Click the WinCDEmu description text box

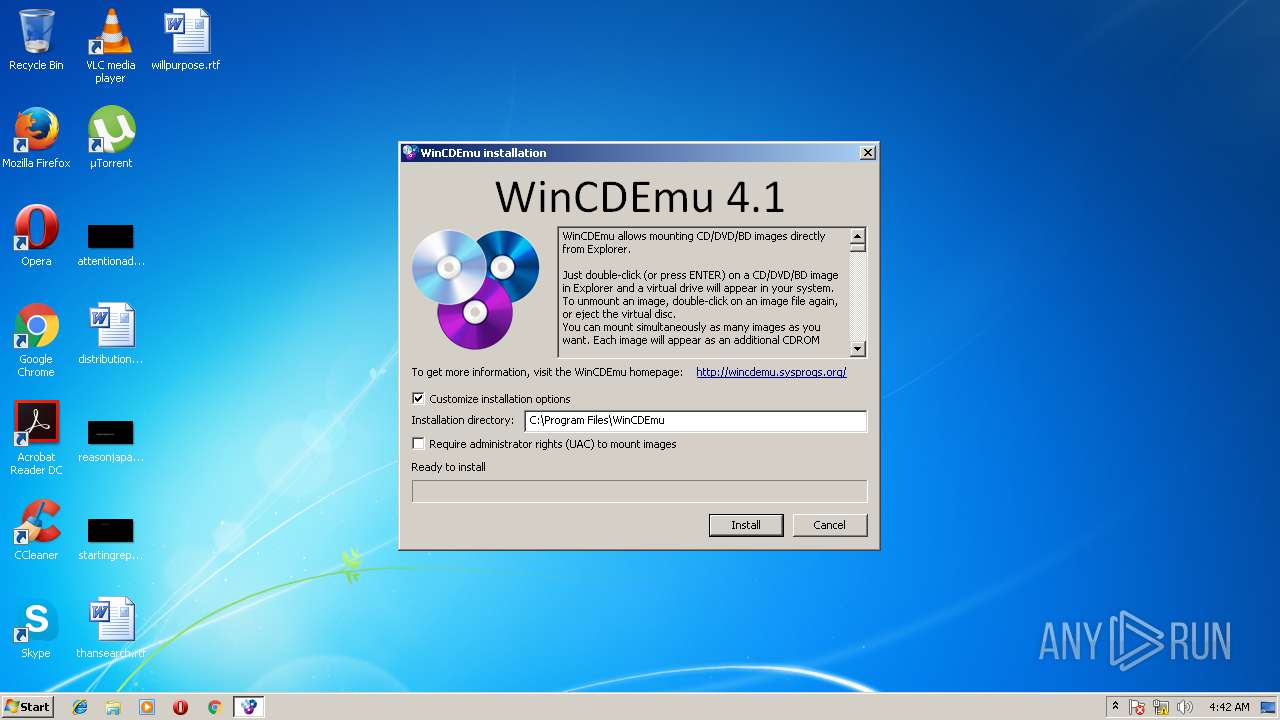704,292
